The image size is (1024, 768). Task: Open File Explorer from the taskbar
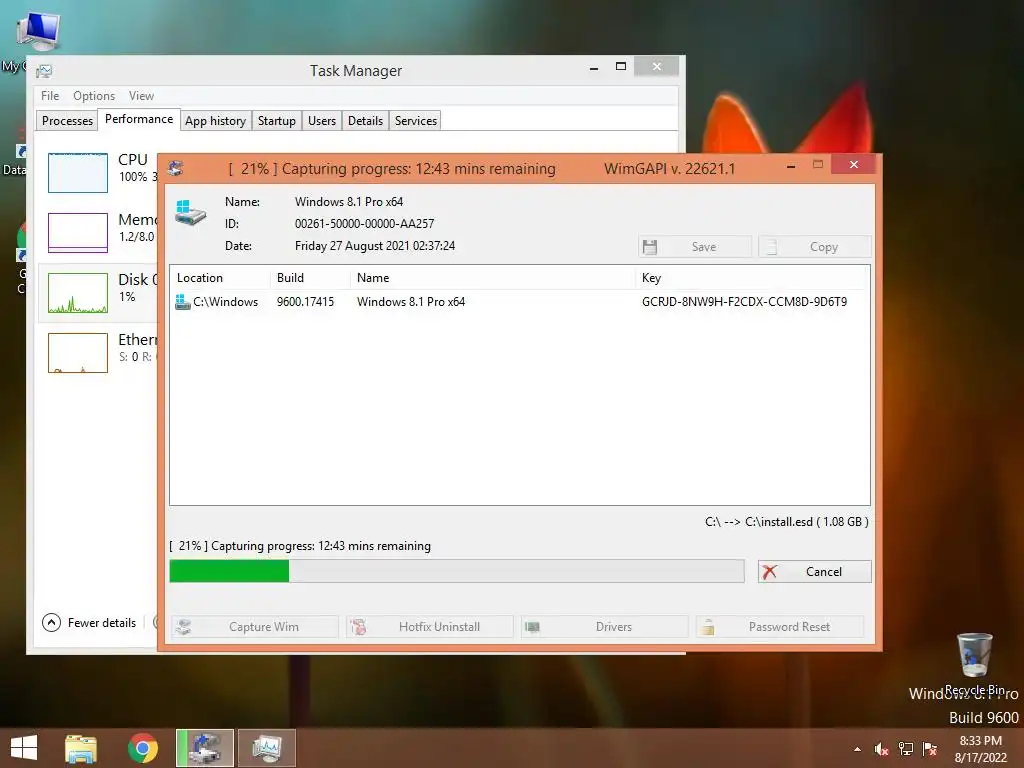(81, 748)
